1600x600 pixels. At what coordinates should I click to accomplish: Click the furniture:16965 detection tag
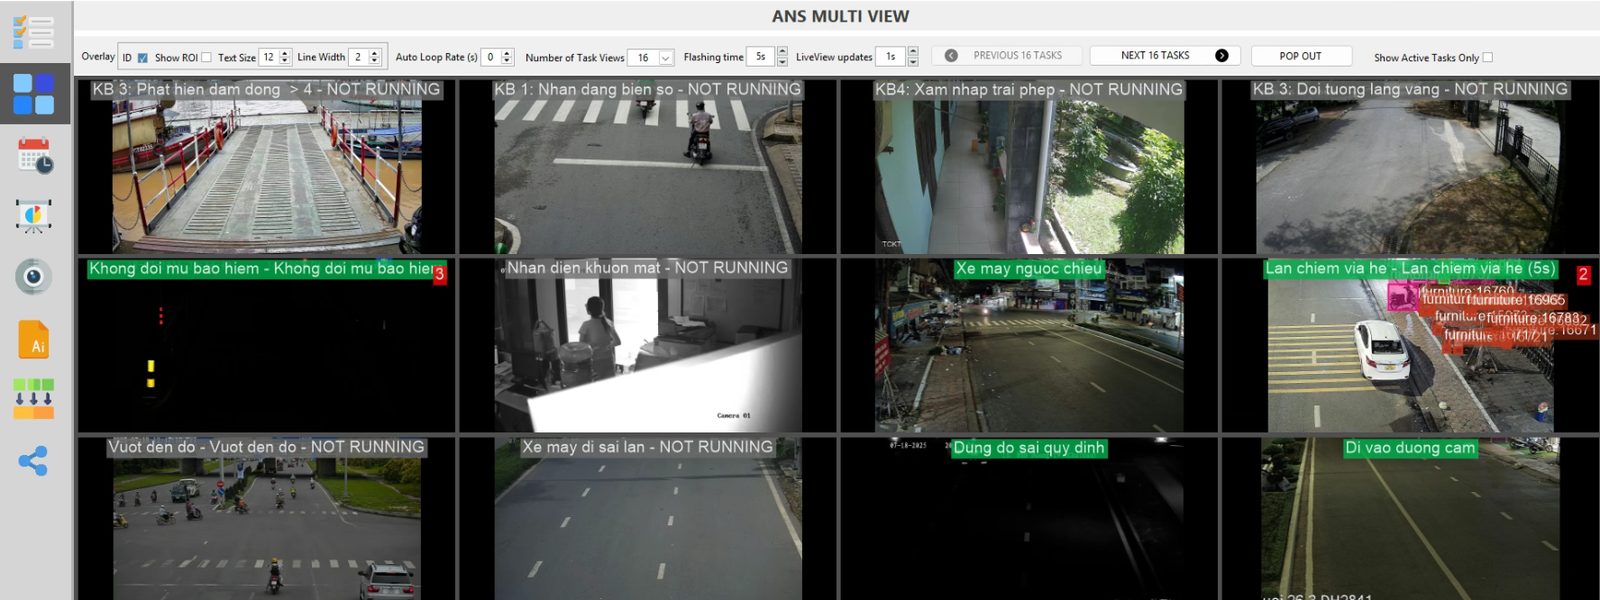[1518, 300]
